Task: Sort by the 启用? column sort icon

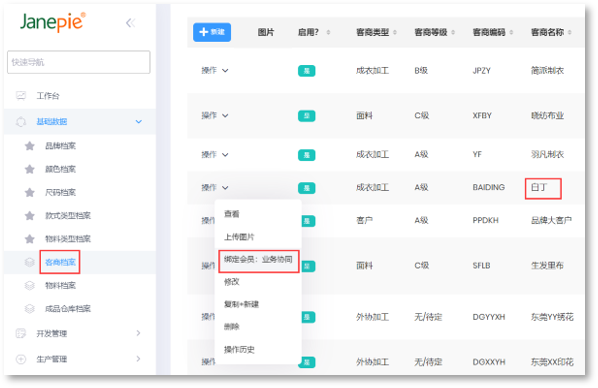Action: [x=328, y=32]
